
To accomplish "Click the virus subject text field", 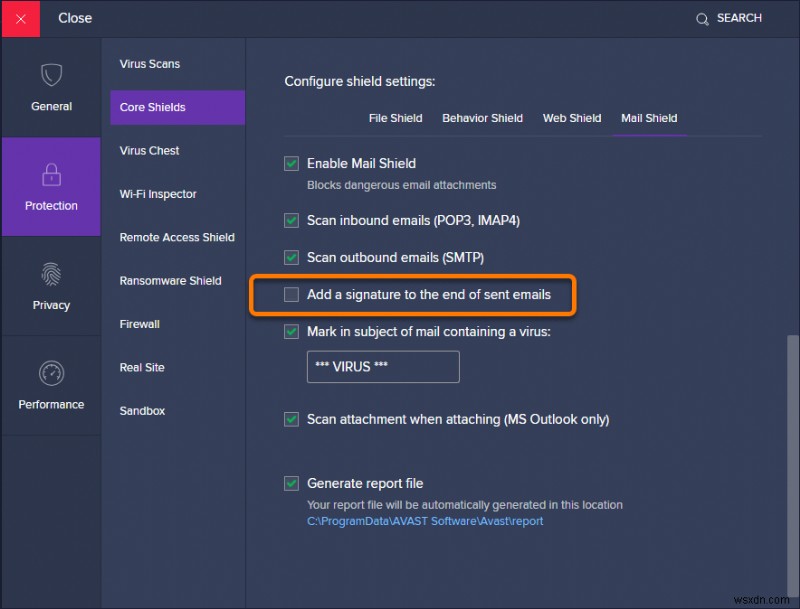I will pyautogui.click(x=383, y=367).
